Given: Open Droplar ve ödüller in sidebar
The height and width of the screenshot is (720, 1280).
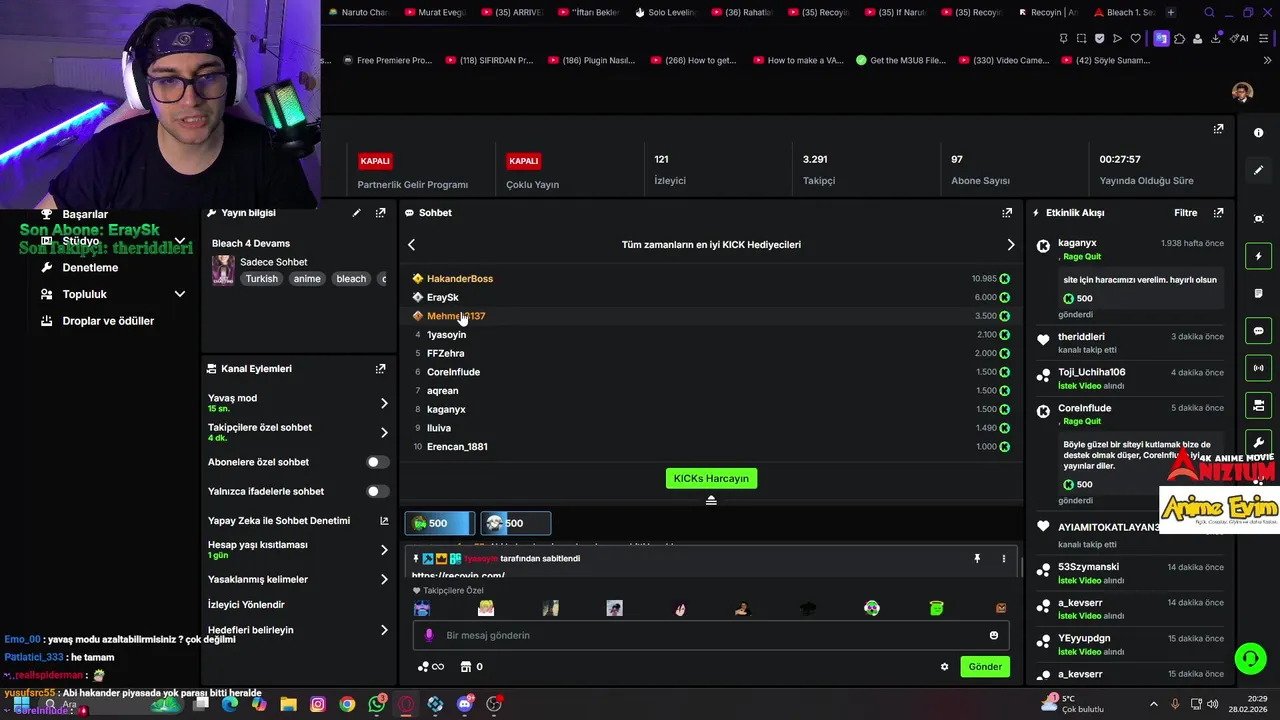Looking at the screenshot, I should tap(108, 321).
